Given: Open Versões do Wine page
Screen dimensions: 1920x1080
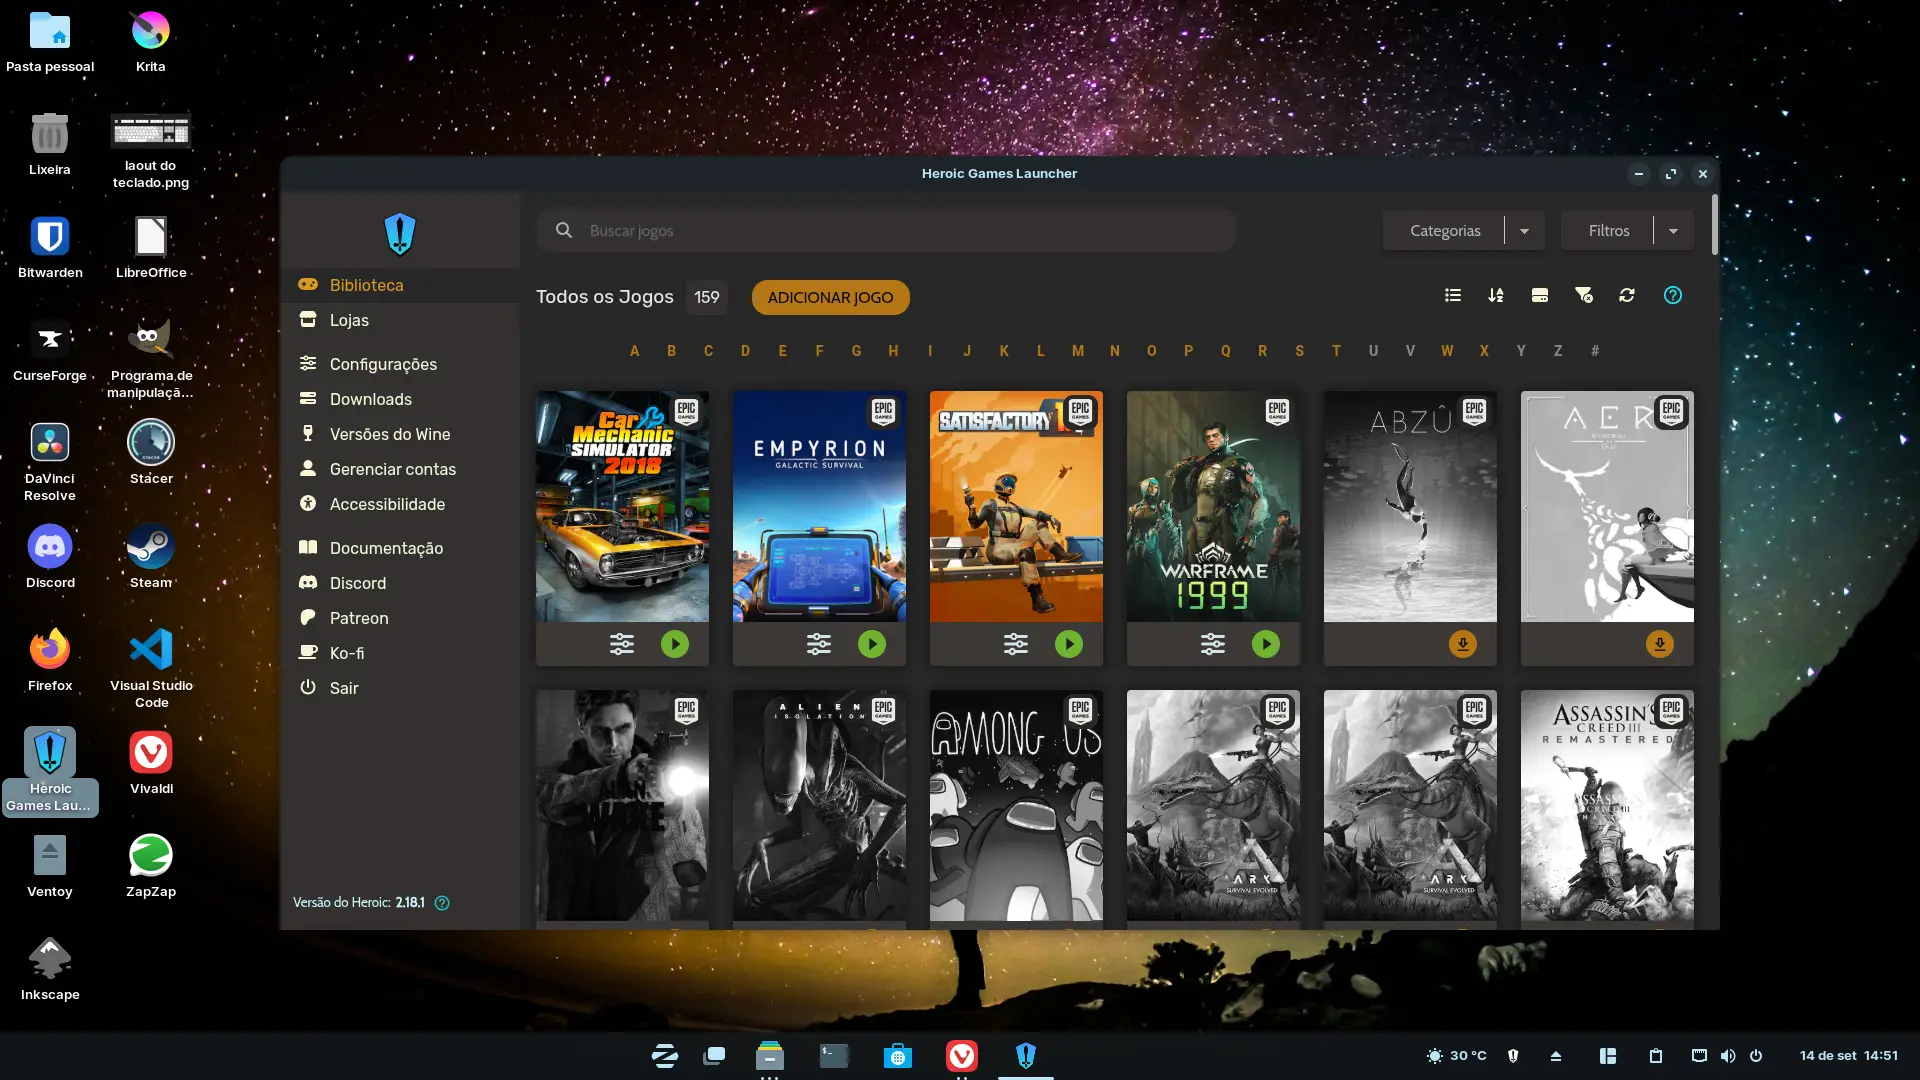Looking at the screenshot, I should pyautogui.click(x=390, y=434).
